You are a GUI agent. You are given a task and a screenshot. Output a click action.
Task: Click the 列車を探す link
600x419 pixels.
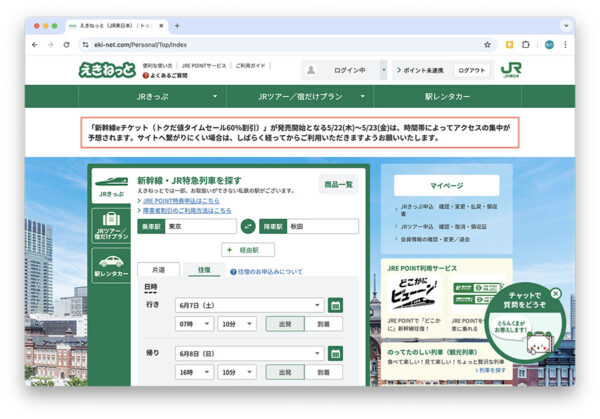click(490, 370)
